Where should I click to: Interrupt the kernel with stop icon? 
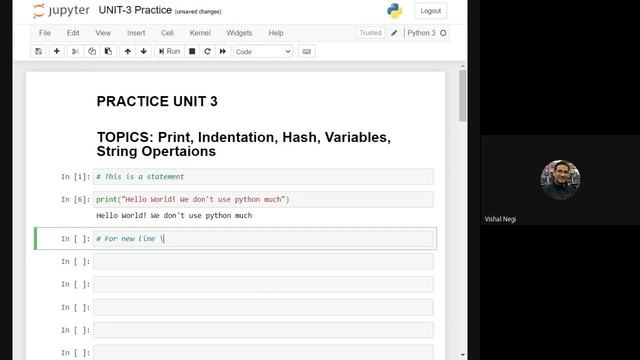click(192, 51)
